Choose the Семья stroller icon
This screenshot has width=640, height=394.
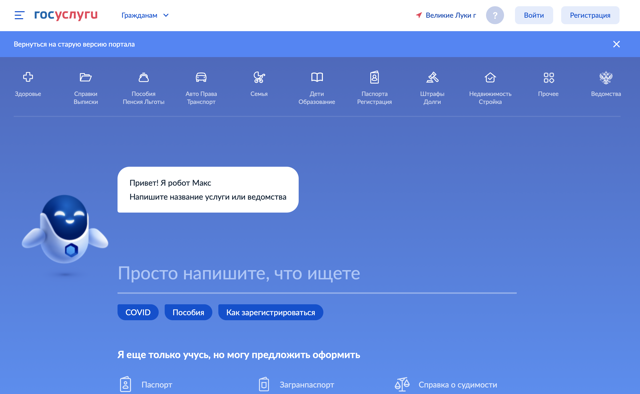pos(259,77)
